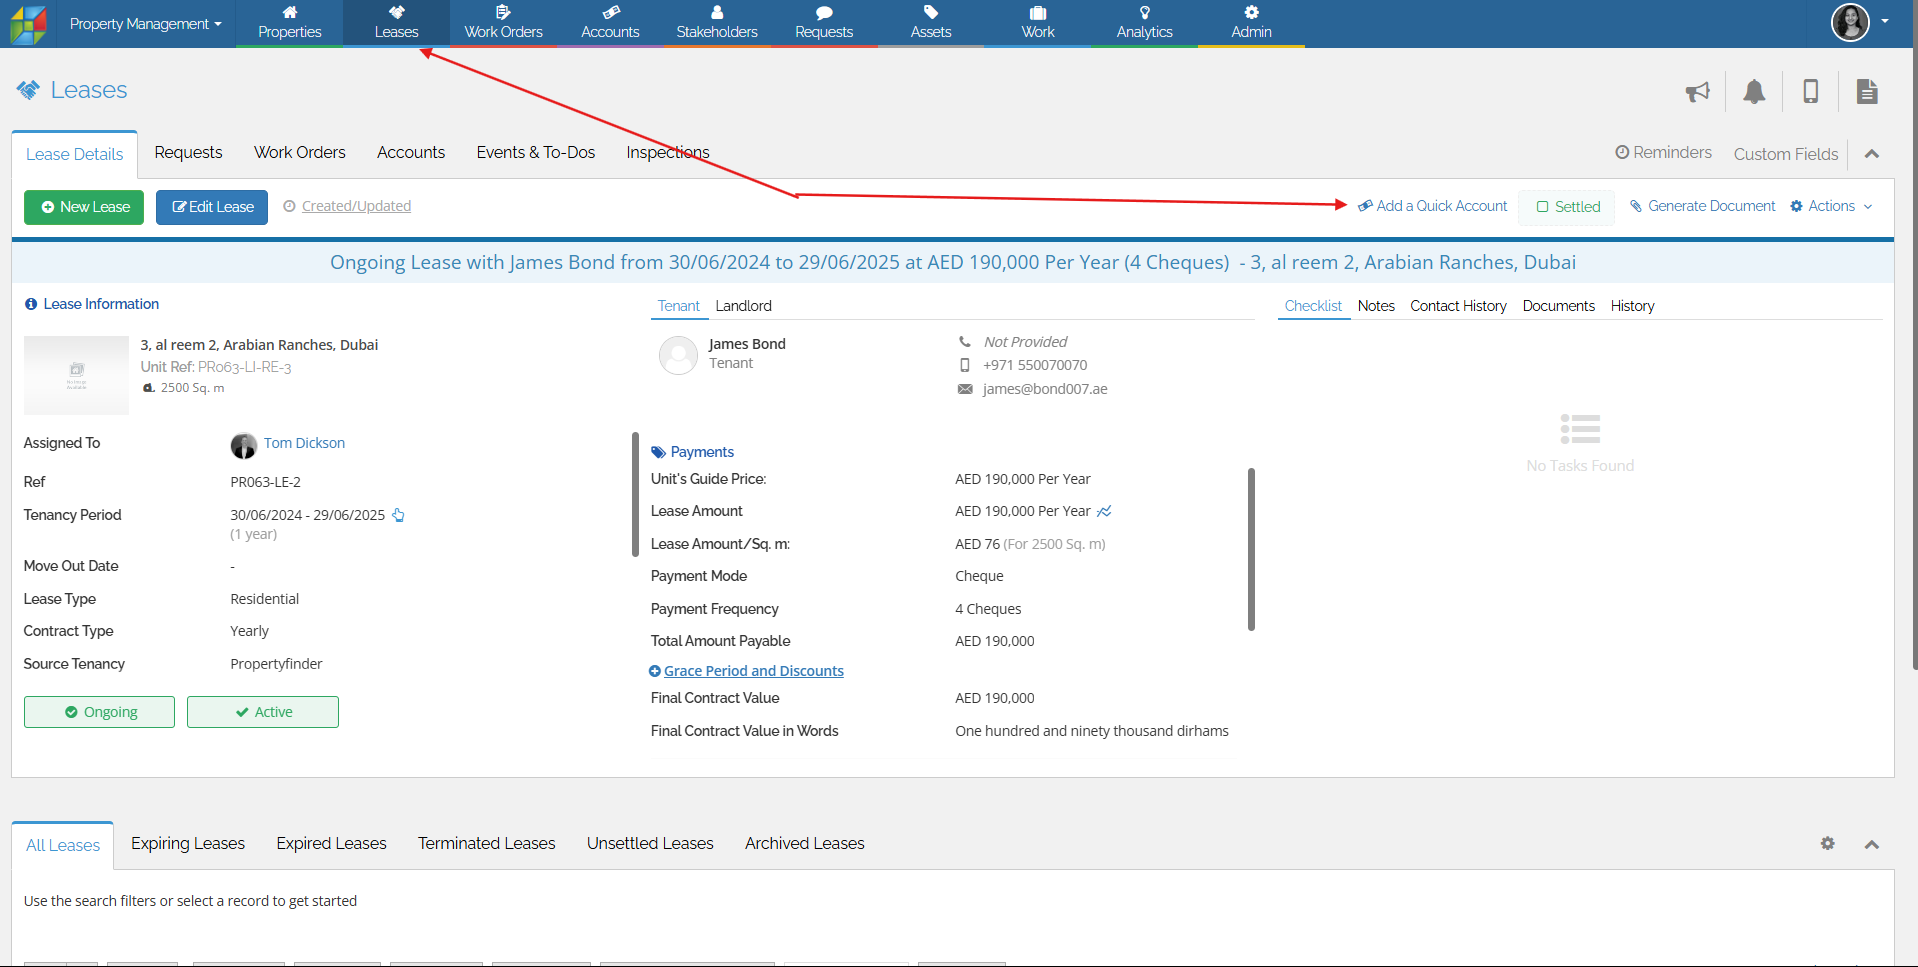Open the Unsettled Leases tab
This screenshot has height=967, width=1918.
click(650, 843)
